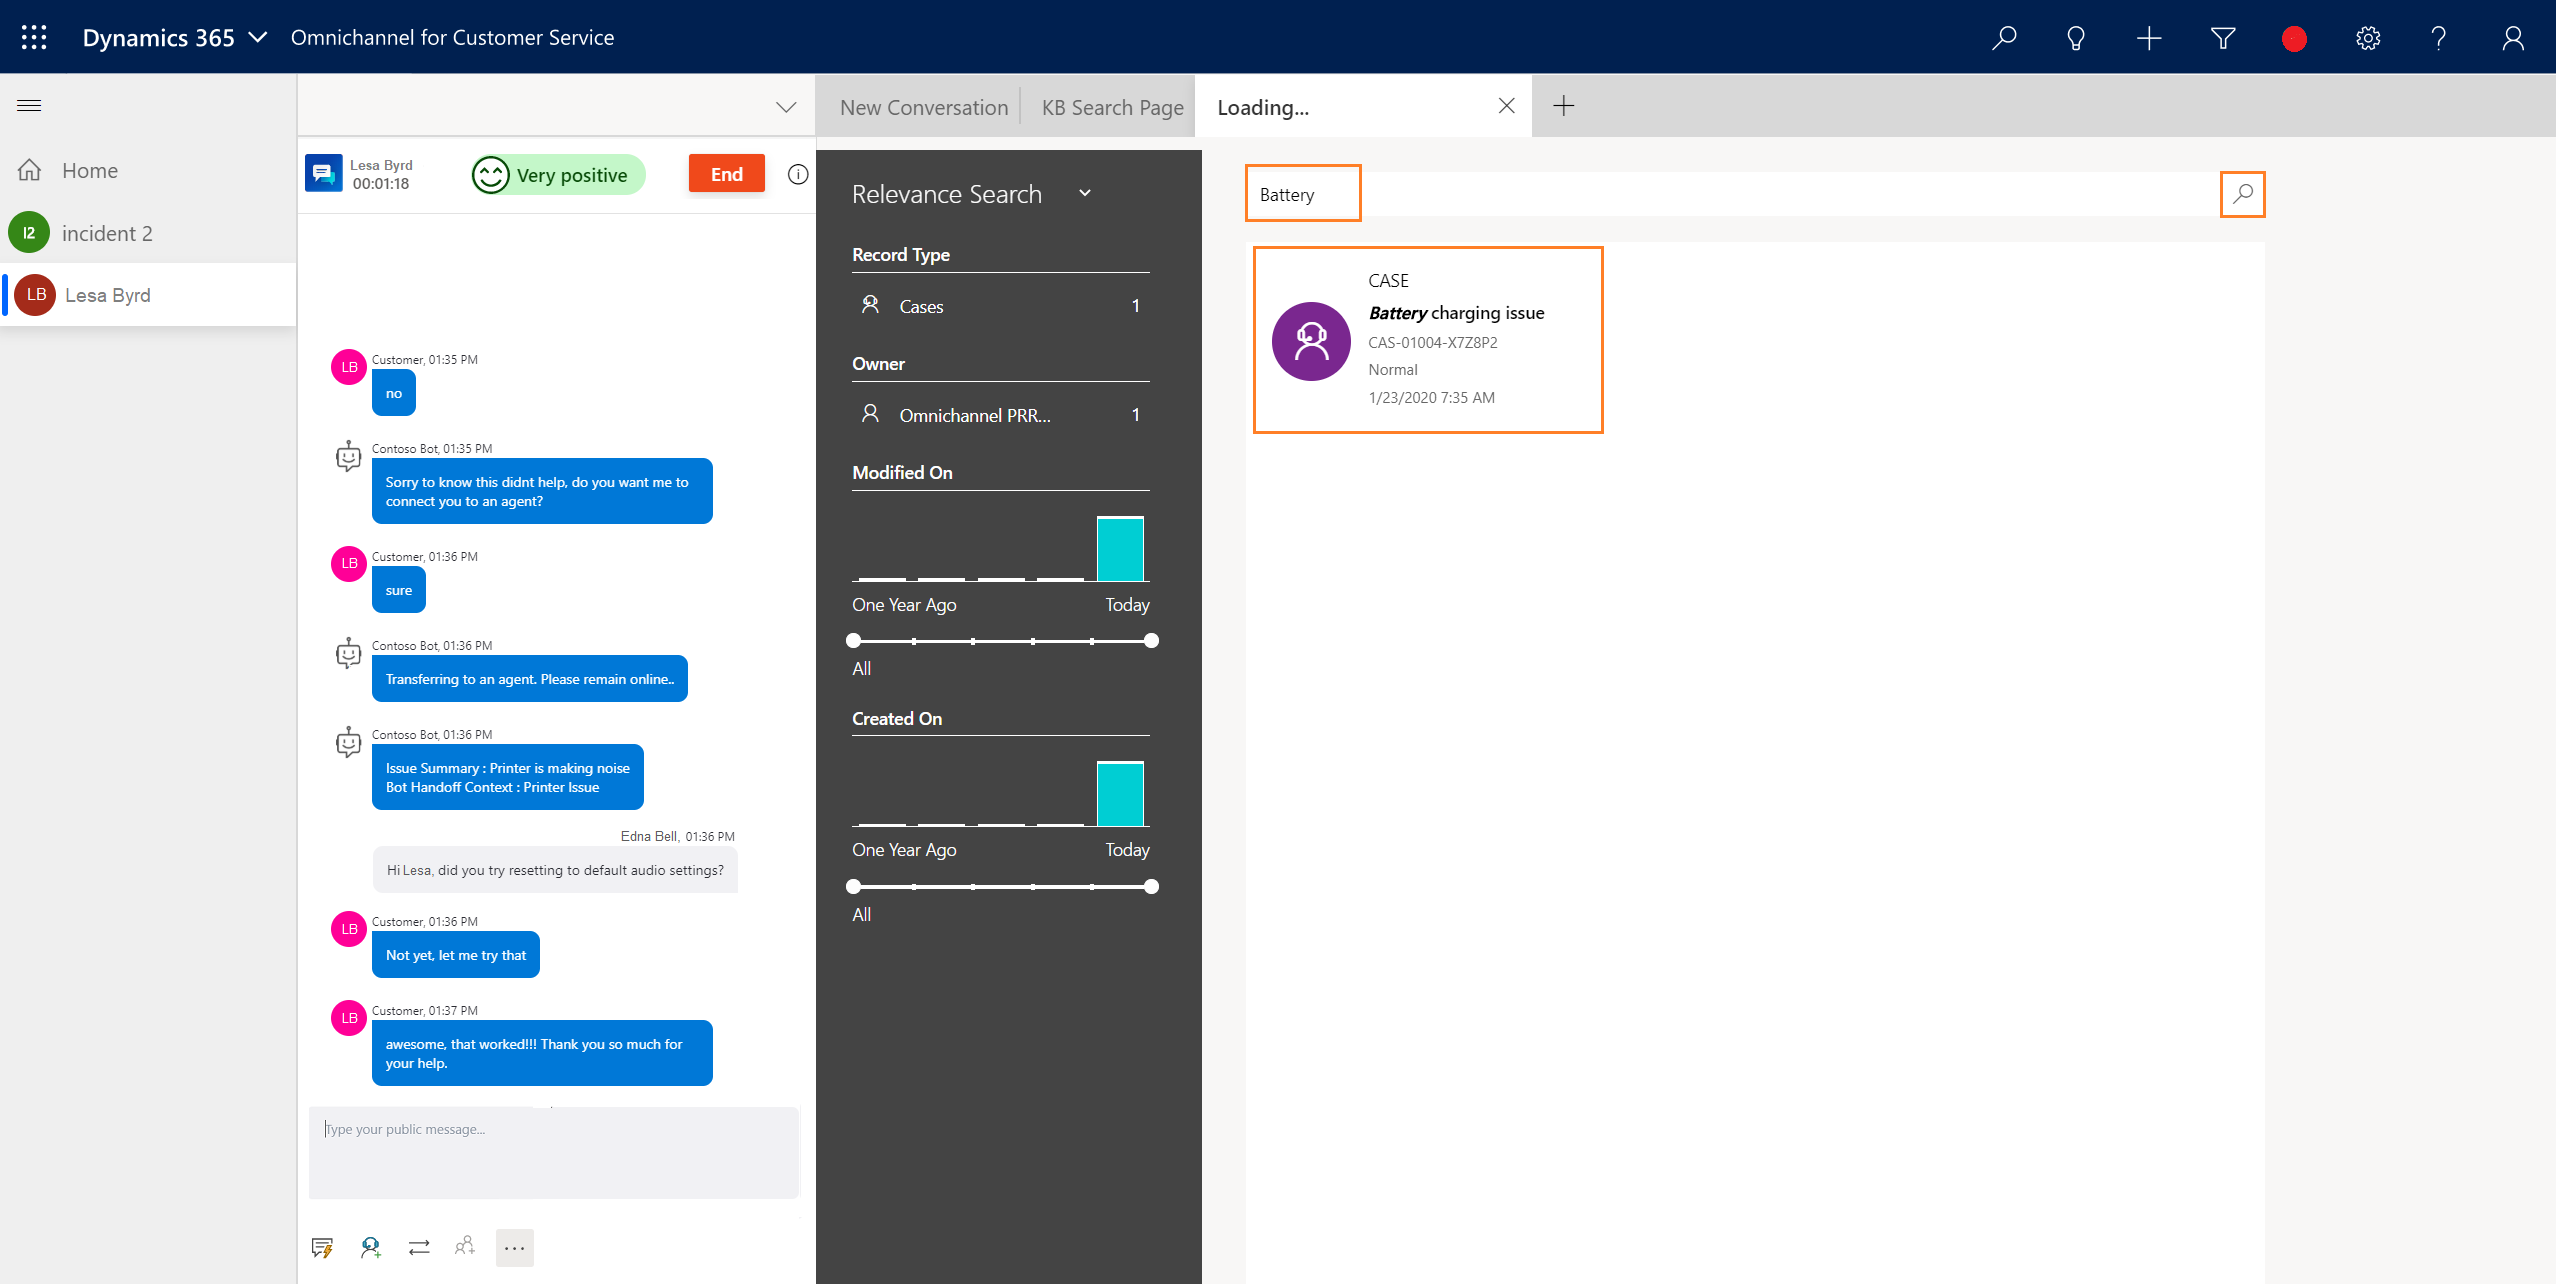This screenshot has height=1284, width=2556.
Task: Click the add participant icon in chat toolbar
Action: pos(465,1248)
